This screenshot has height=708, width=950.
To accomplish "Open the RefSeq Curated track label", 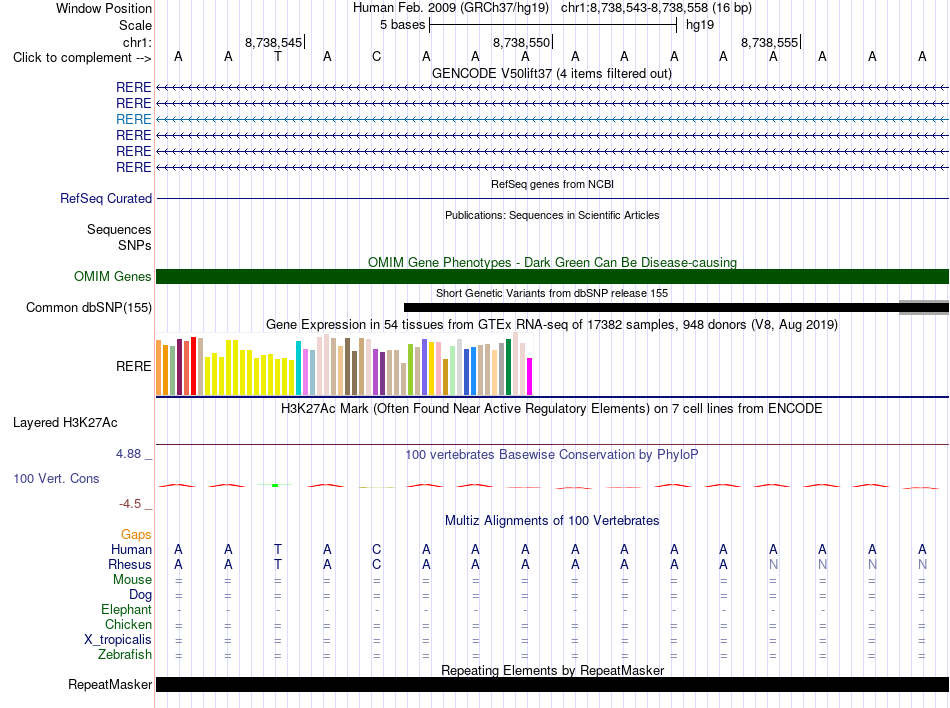I will click(x=106, y=199).
